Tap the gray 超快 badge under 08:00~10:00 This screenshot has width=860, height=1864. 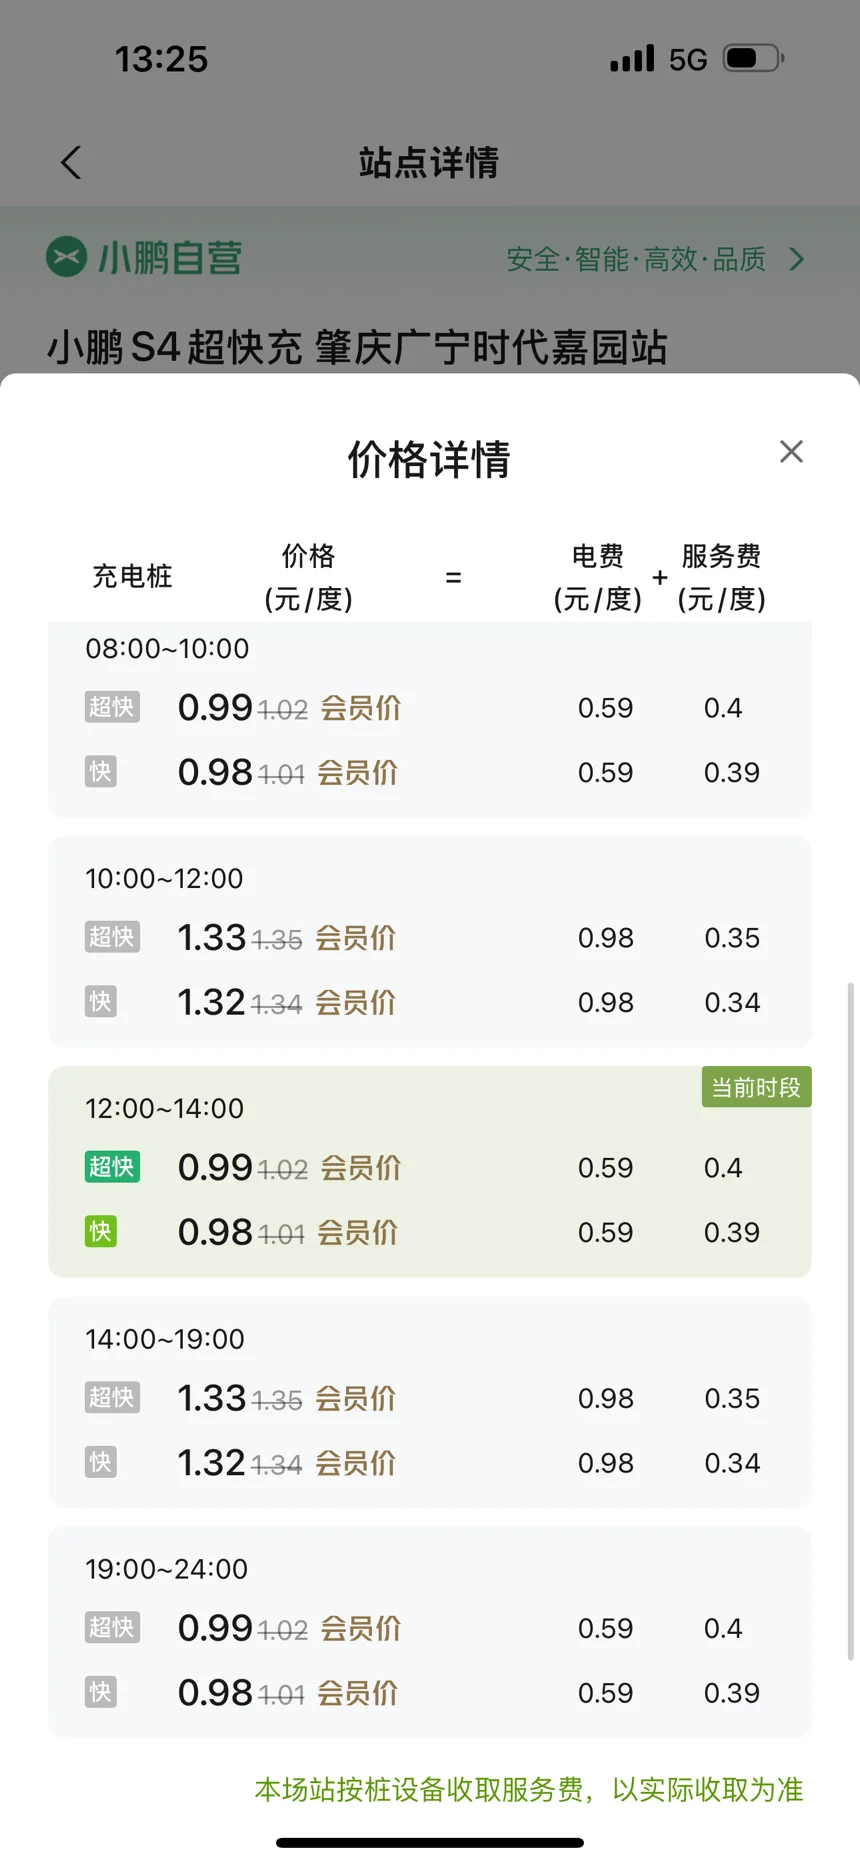tap(112, 707)
